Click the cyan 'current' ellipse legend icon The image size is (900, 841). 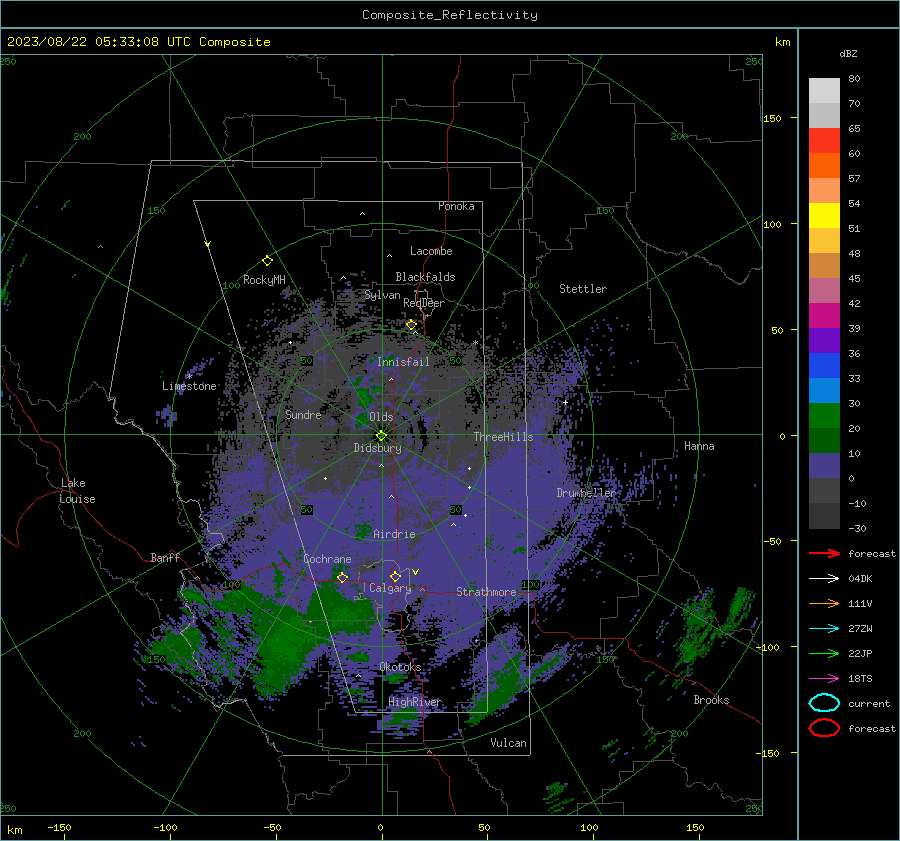tap(824, 703)
